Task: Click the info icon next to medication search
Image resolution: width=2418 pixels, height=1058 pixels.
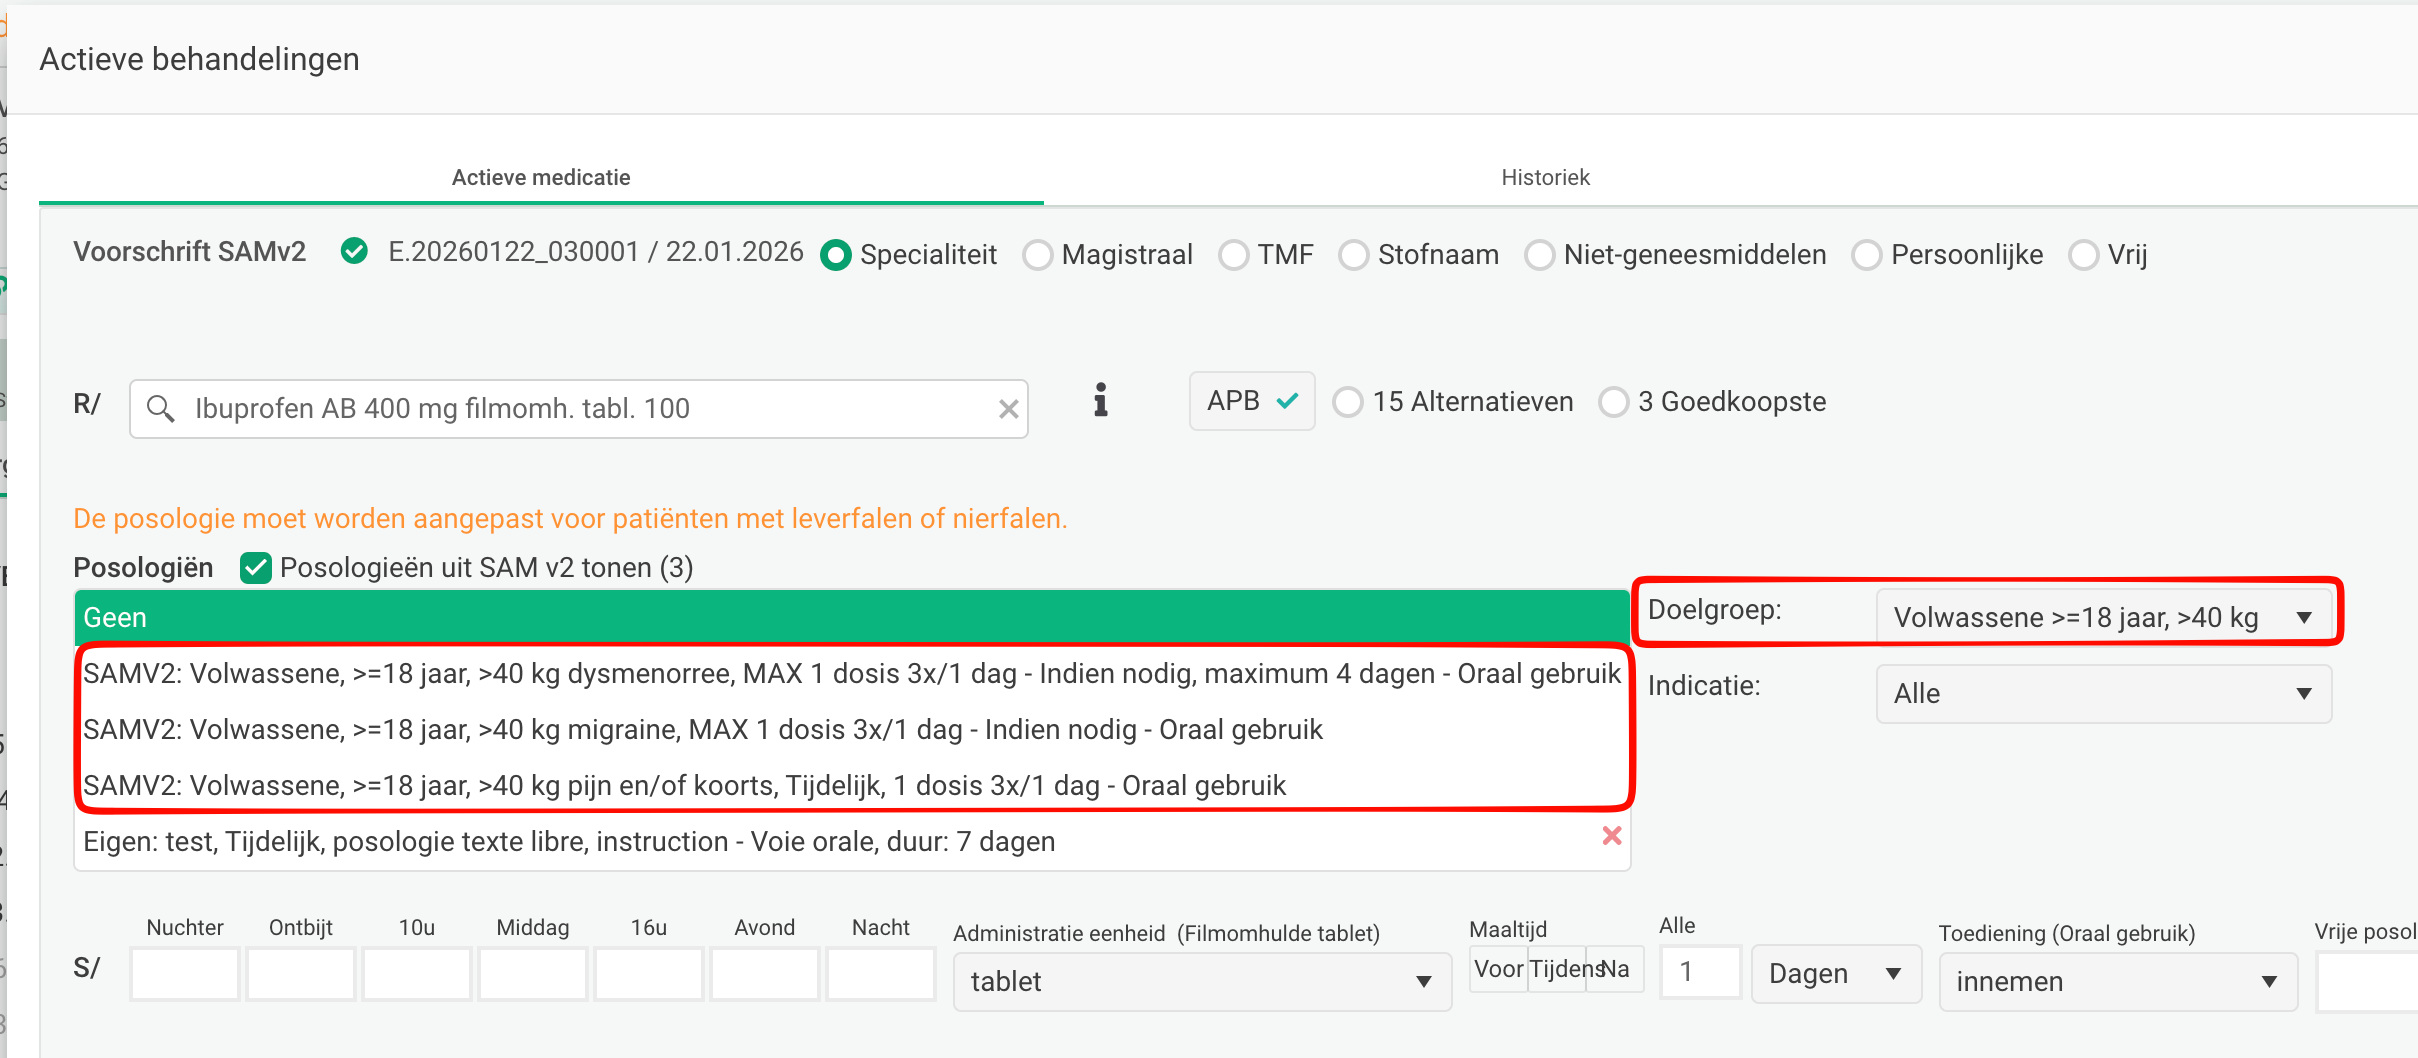Action: [x=1100, y=400]
